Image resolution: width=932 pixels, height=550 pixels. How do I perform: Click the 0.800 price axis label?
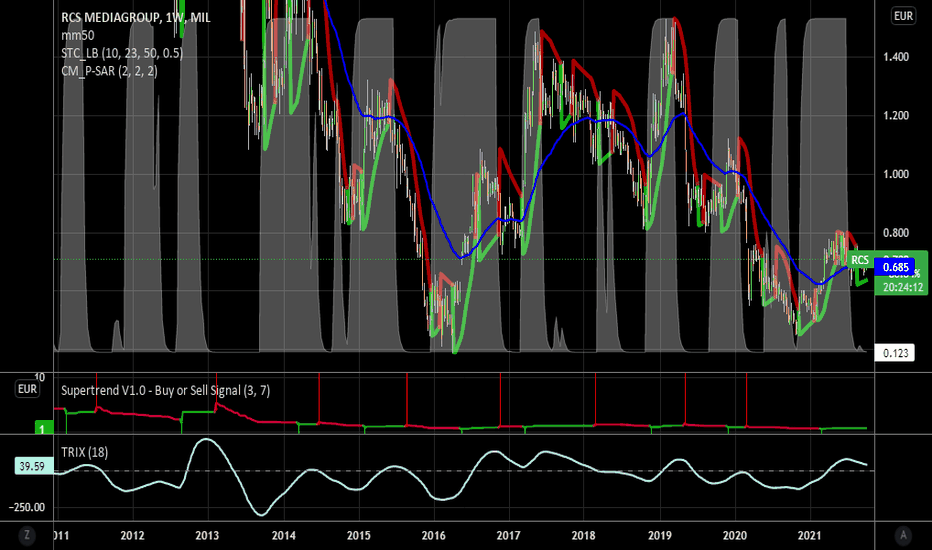click(896, 232)
